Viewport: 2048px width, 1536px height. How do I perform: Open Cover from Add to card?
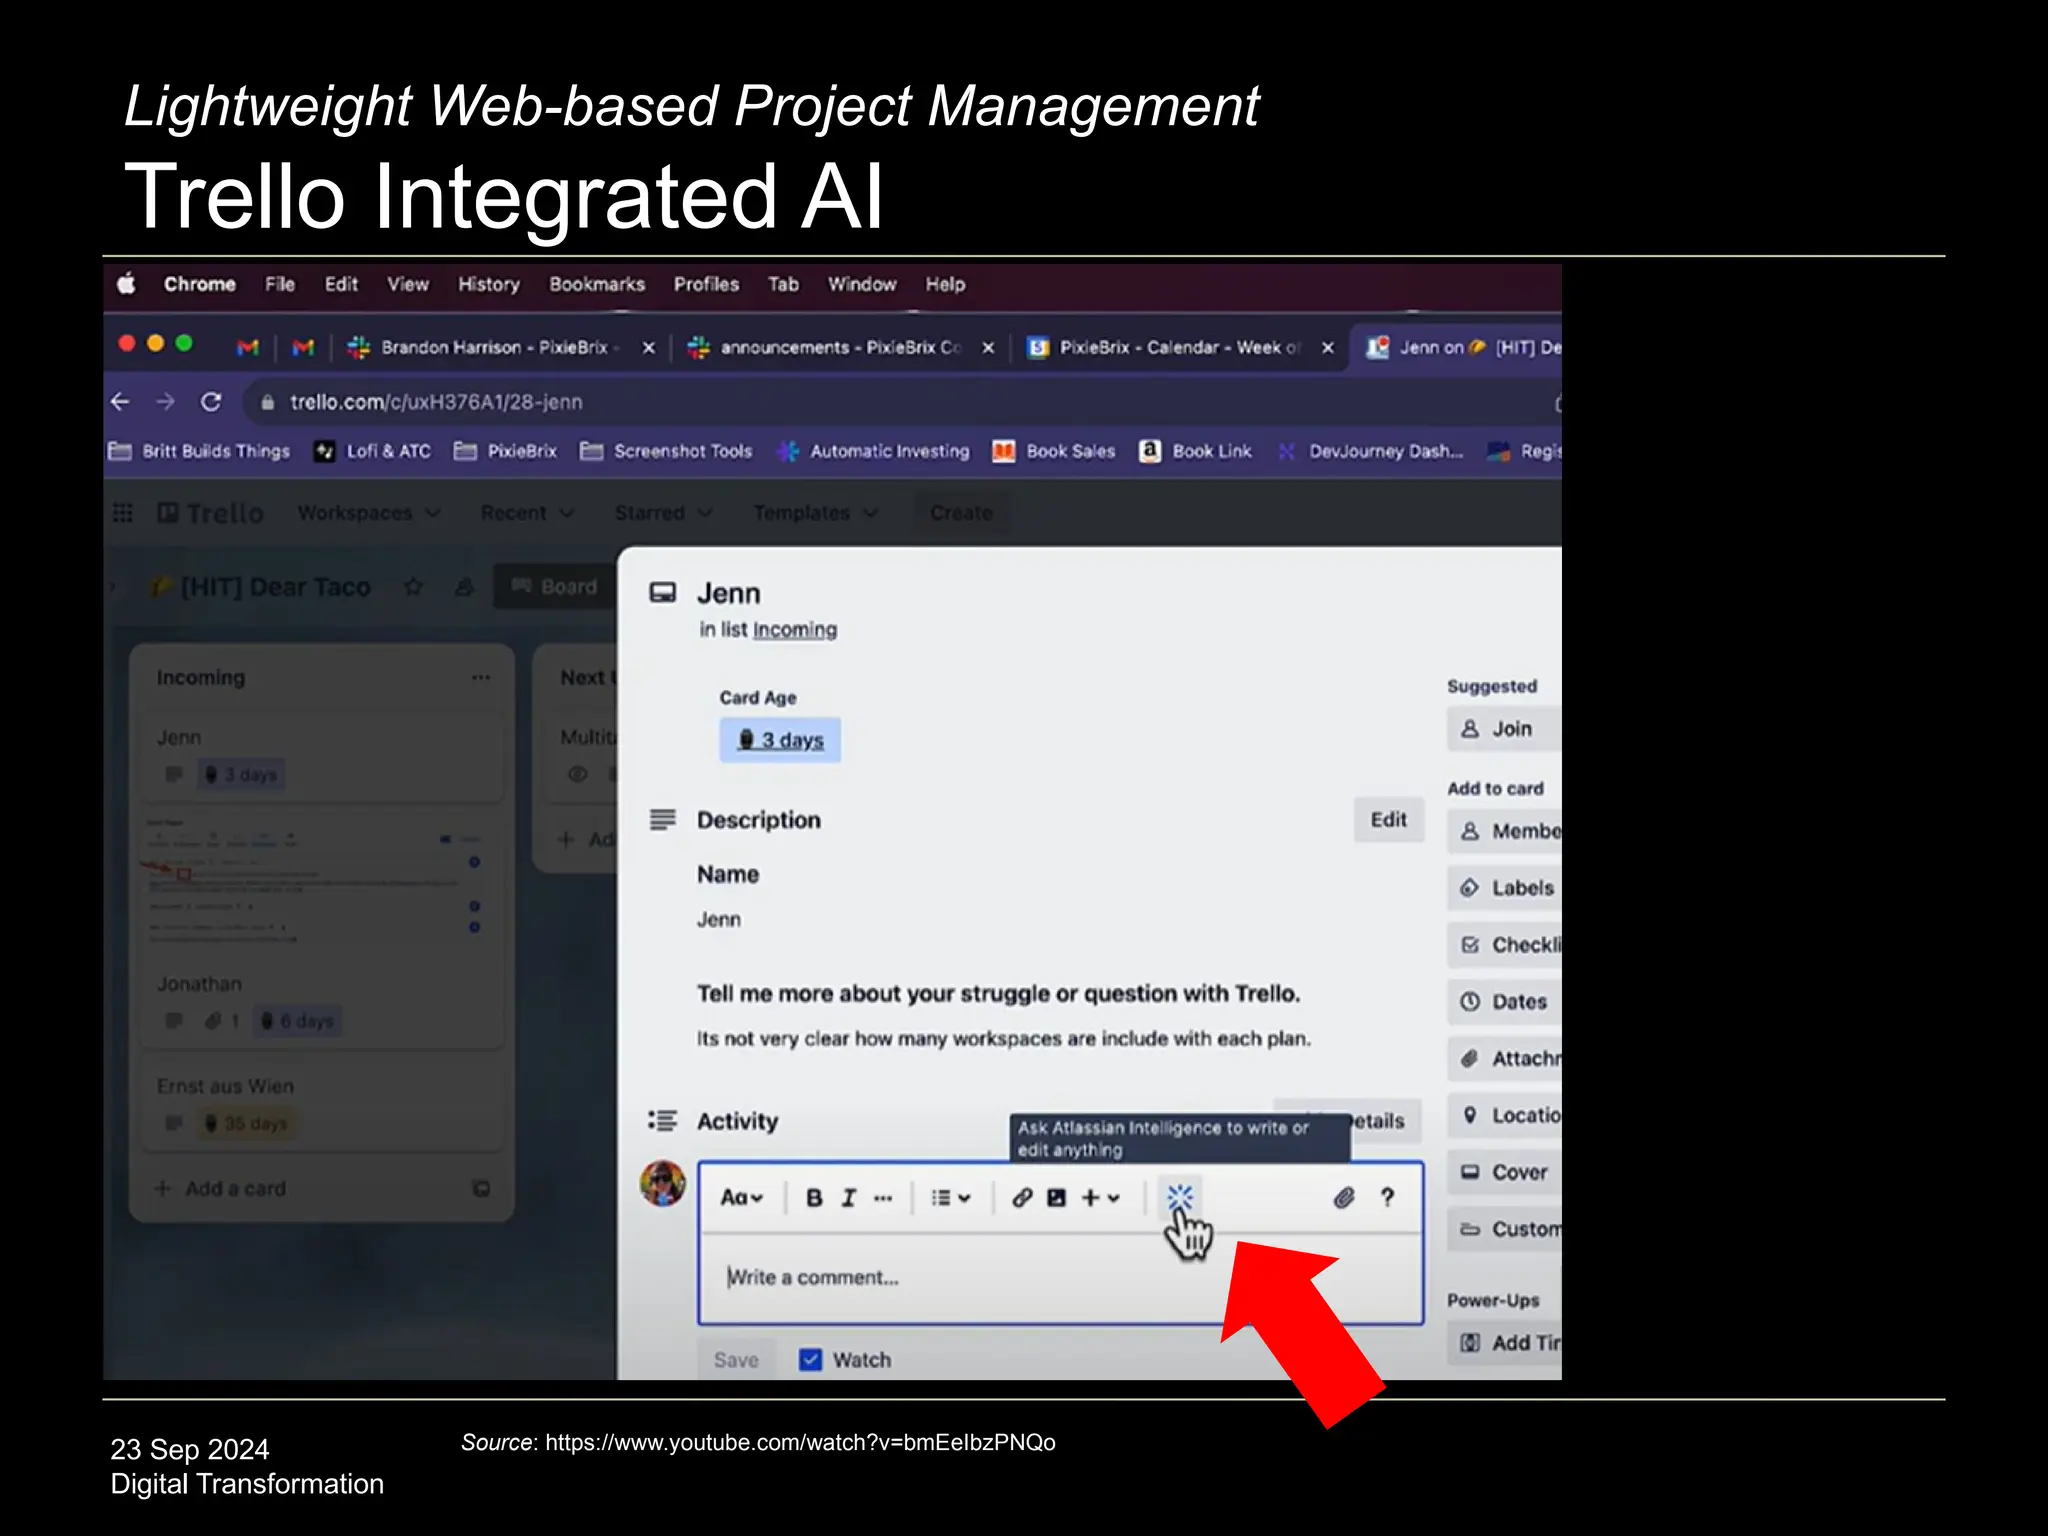[x=1503, y=1172]
